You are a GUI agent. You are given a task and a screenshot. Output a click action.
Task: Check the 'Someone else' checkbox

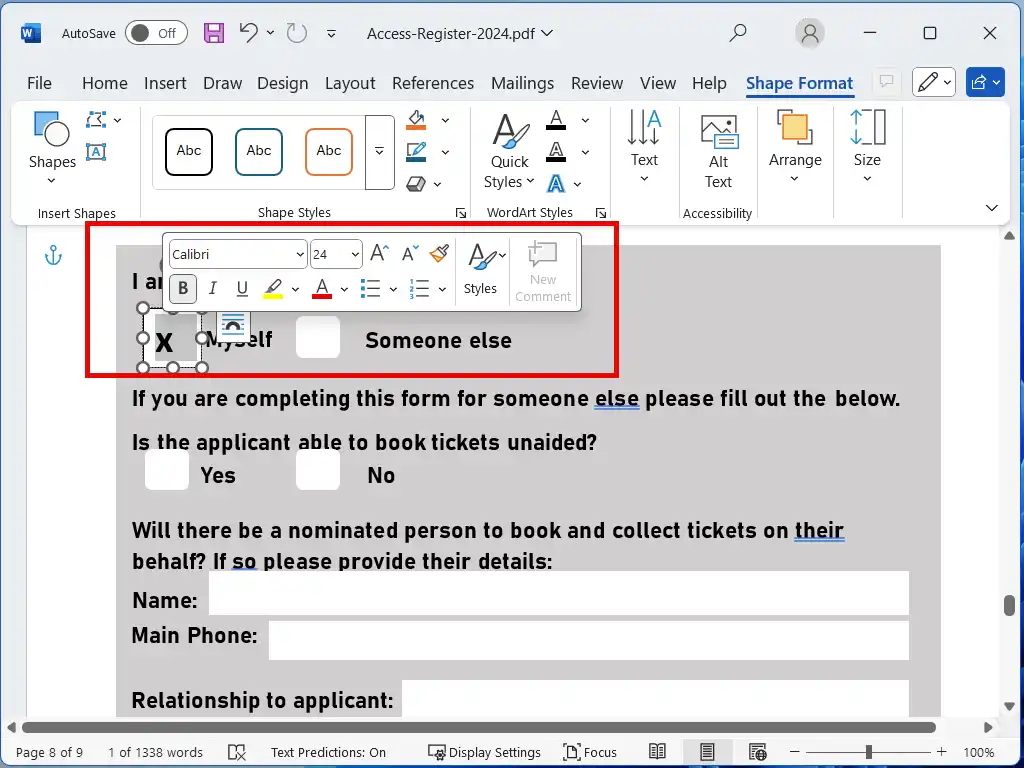(318, 338)
